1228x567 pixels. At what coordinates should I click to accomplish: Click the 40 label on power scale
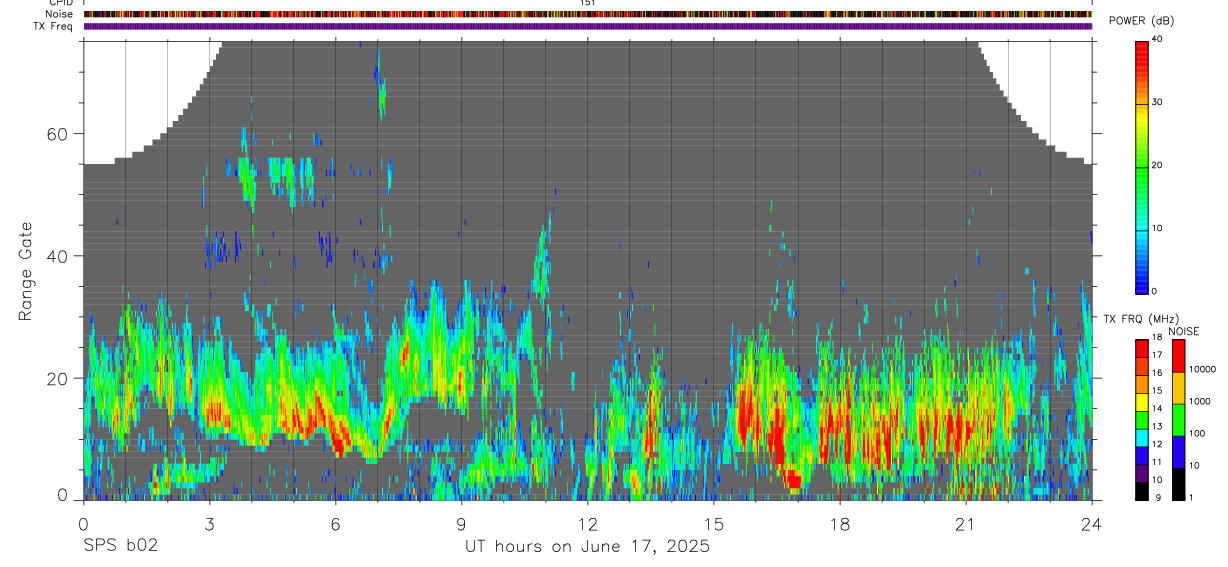[1156, 38]
